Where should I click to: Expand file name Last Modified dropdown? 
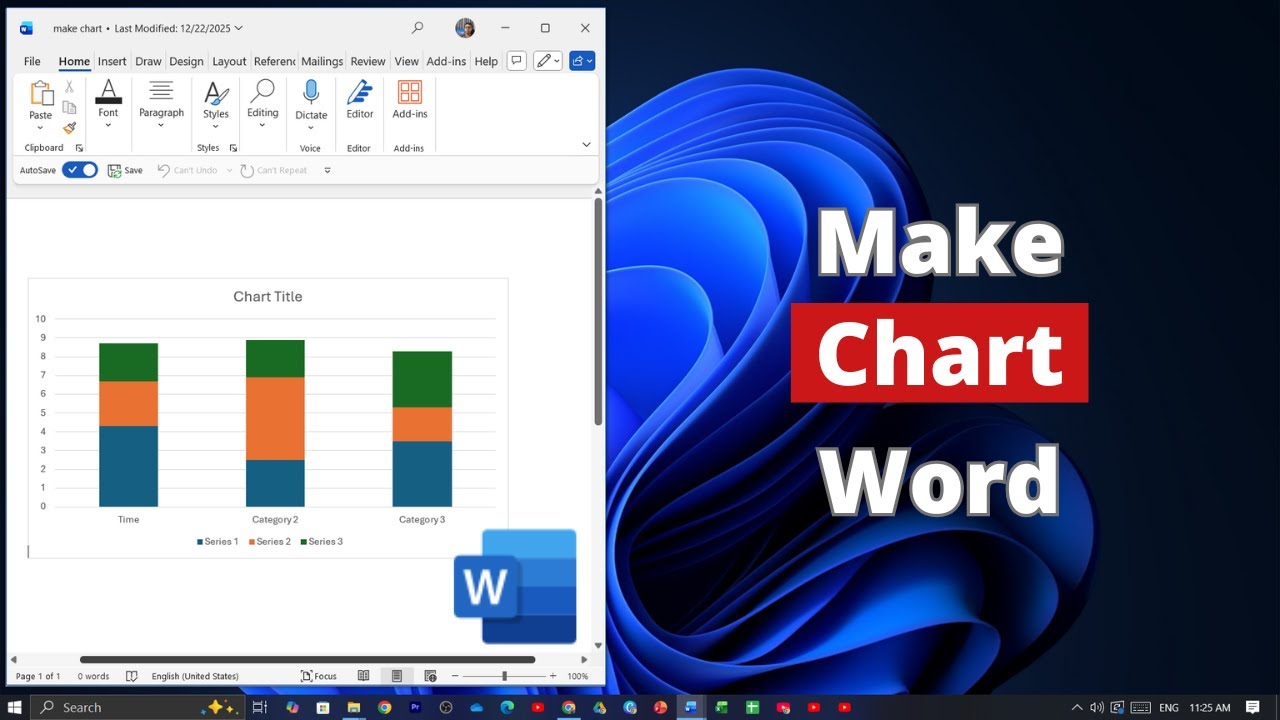tap(237, 28)
